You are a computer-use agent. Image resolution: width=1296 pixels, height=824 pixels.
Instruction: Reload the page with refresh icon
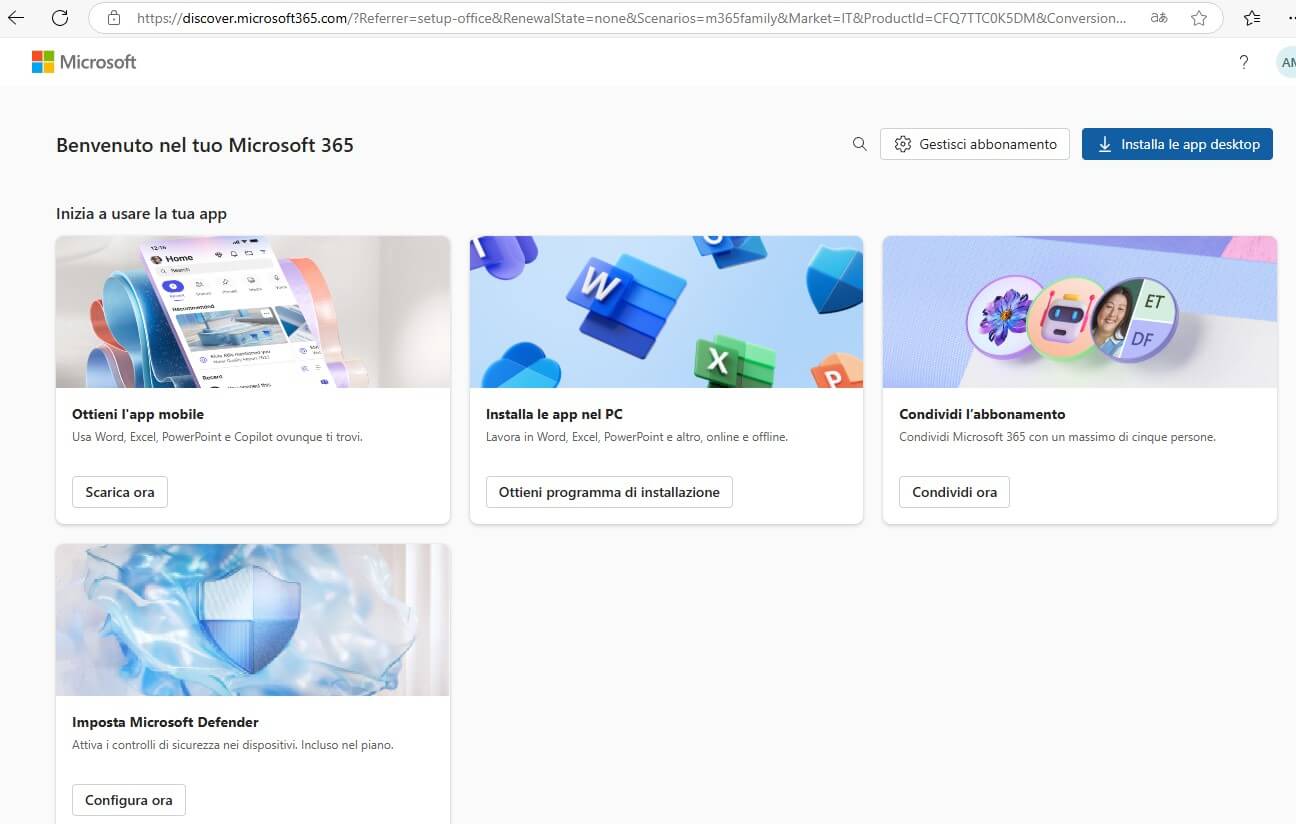(x=60, y=18)
